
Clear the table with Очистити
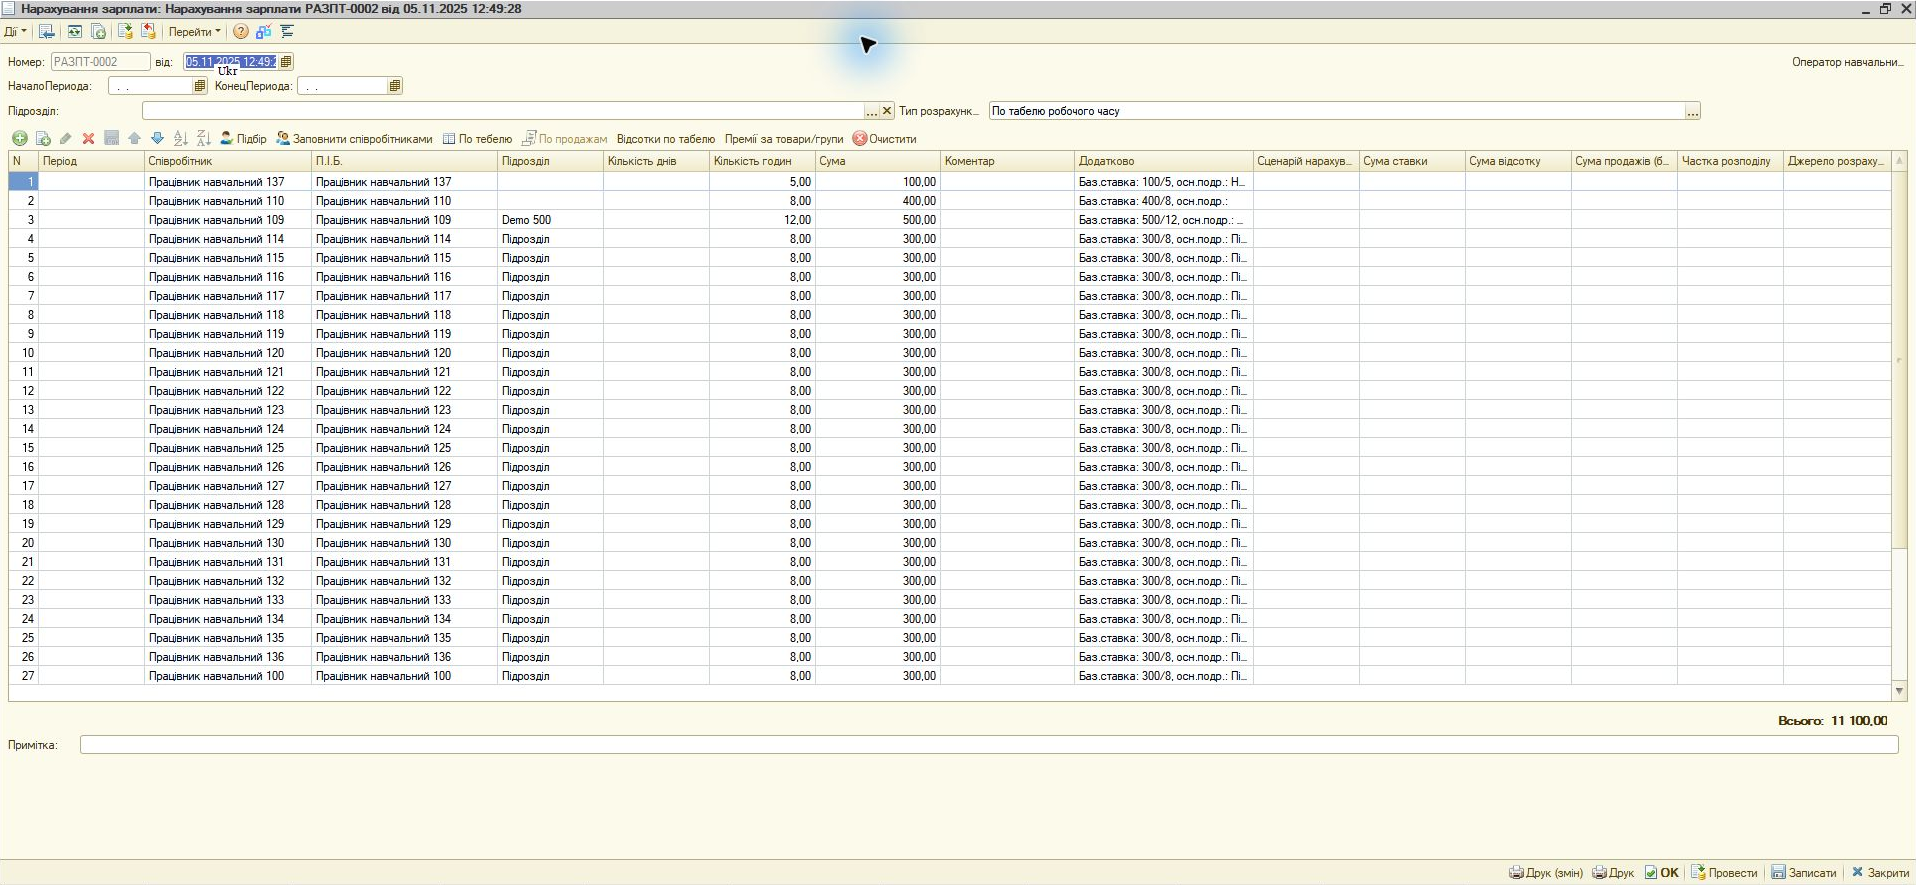click(885, 139)
